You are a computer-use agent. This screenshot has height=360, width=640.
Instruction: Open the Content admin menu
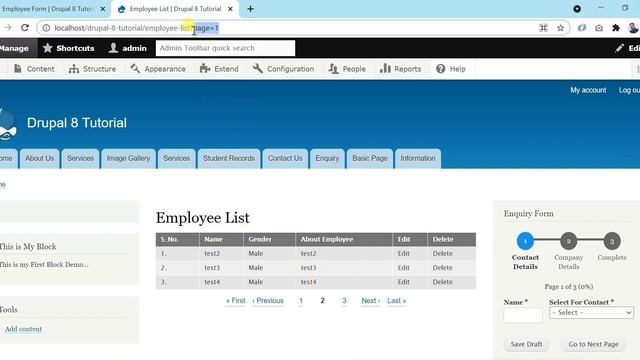point(34,69)
